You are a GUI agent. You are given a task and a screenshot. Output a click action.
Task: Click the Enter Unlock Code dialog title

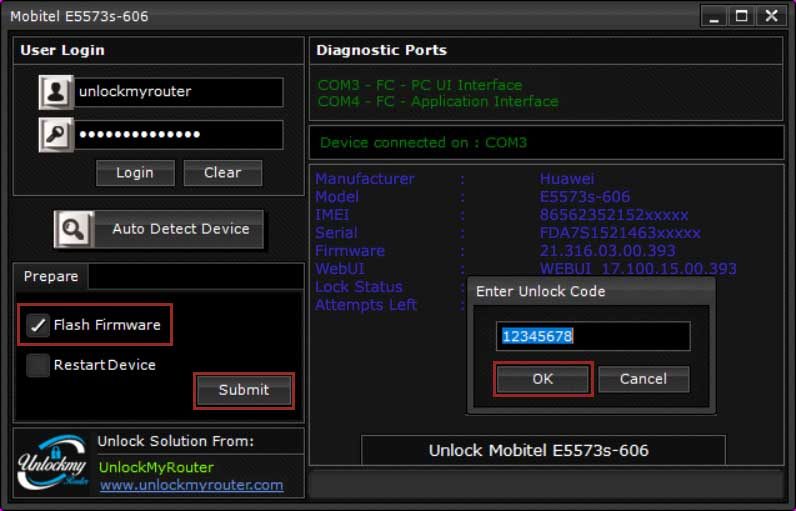click(541, 292)
